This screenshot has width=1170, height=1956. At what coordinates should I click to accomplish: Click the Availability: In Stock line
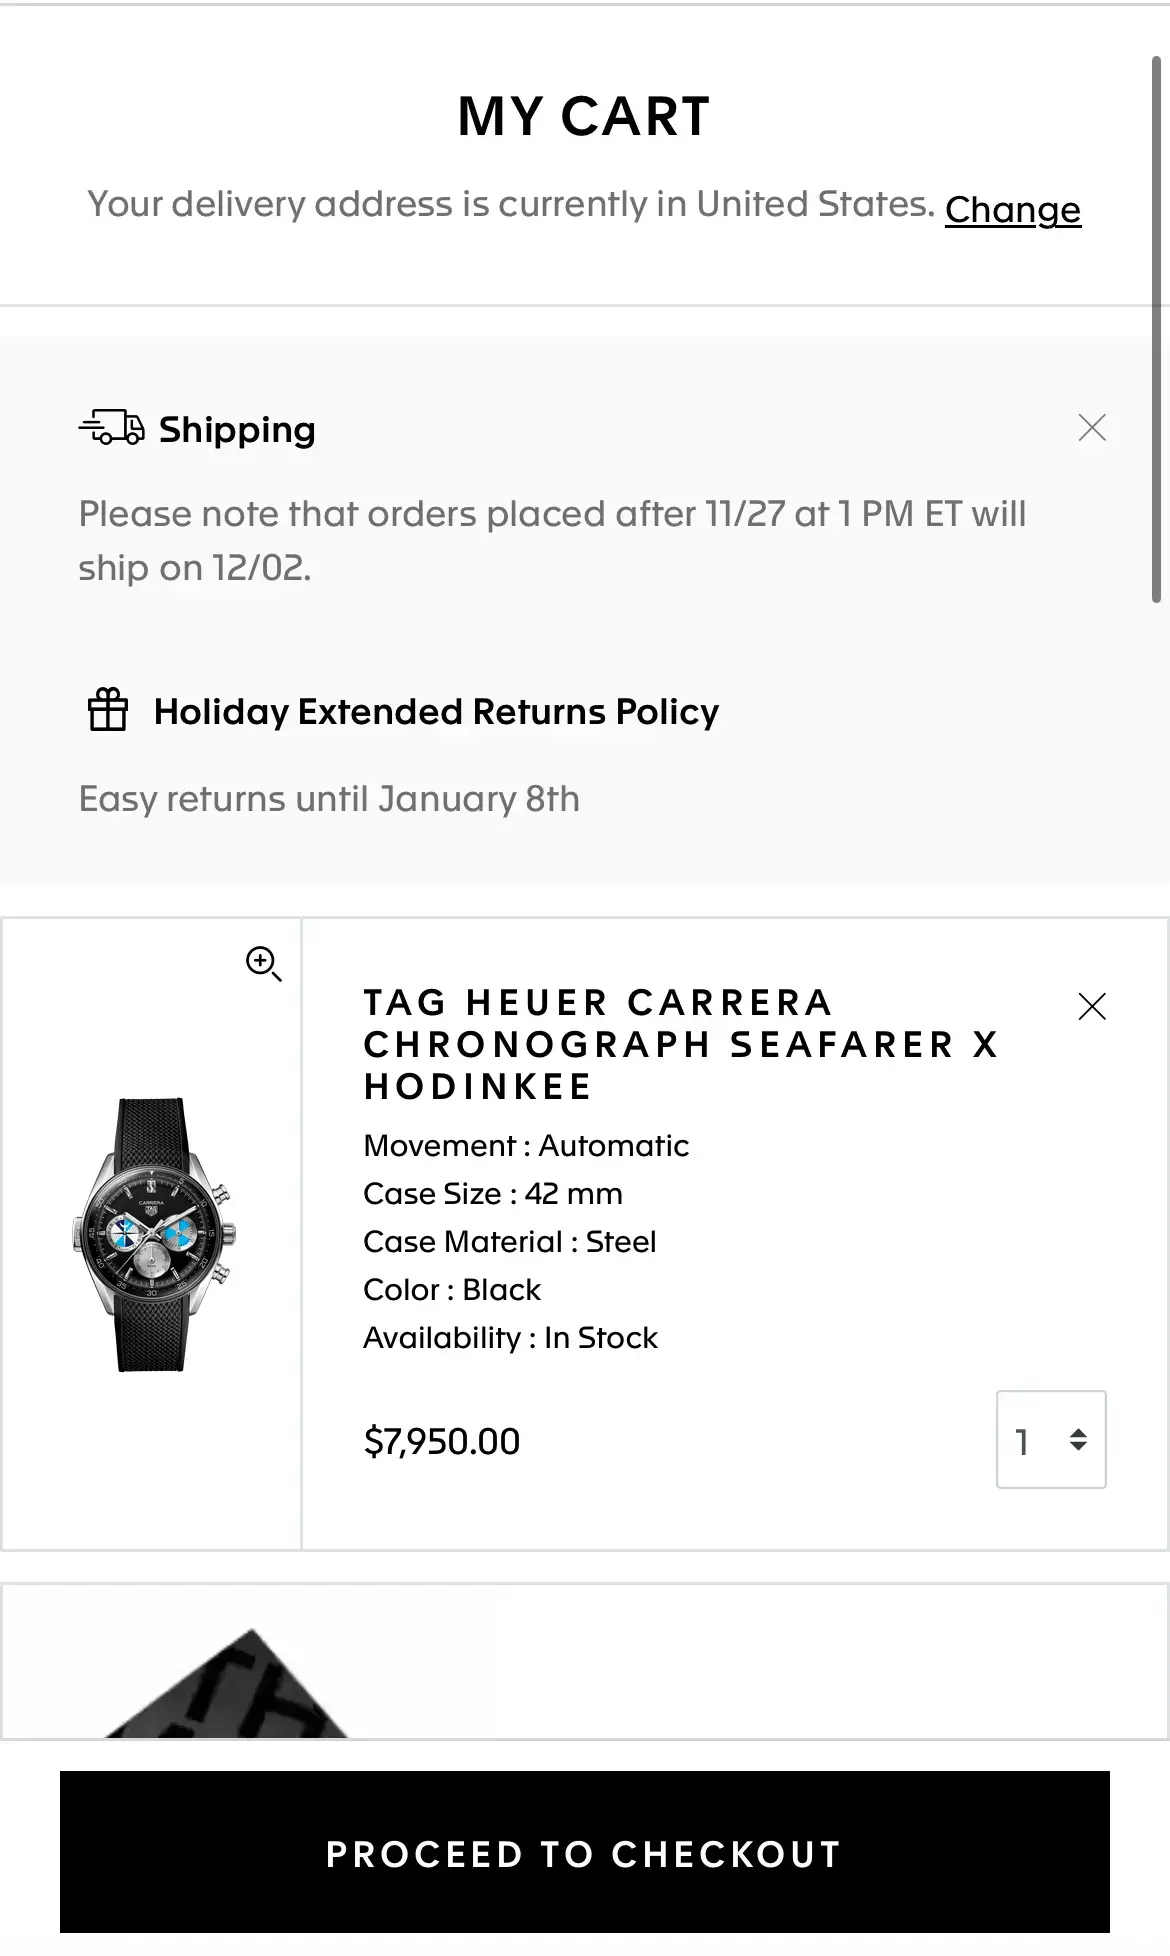click(510, 1338)
